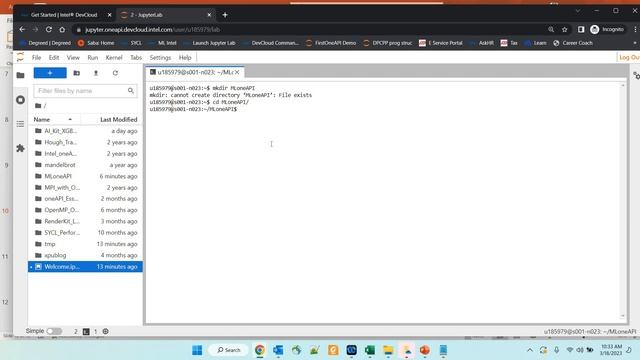Open the Help menu
This screenshot has height=360, width=640.
185,58
